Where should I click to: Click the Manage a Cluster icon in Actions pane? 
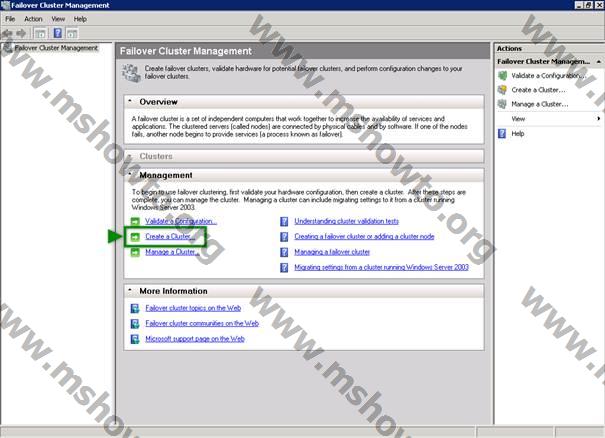point(502,104)
